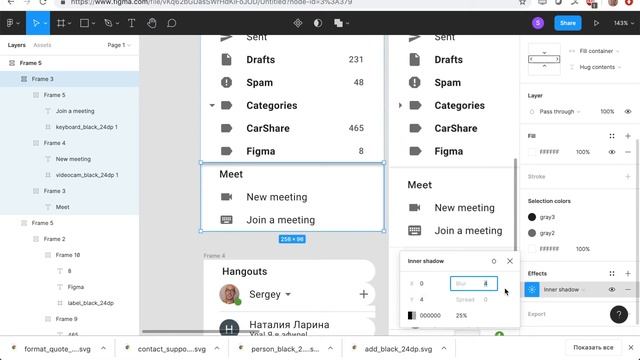Image resolution: width=640 pixels, height=360 pixels.
Task: Close the Inner shadow popup
Action: (x=510, y=261)
